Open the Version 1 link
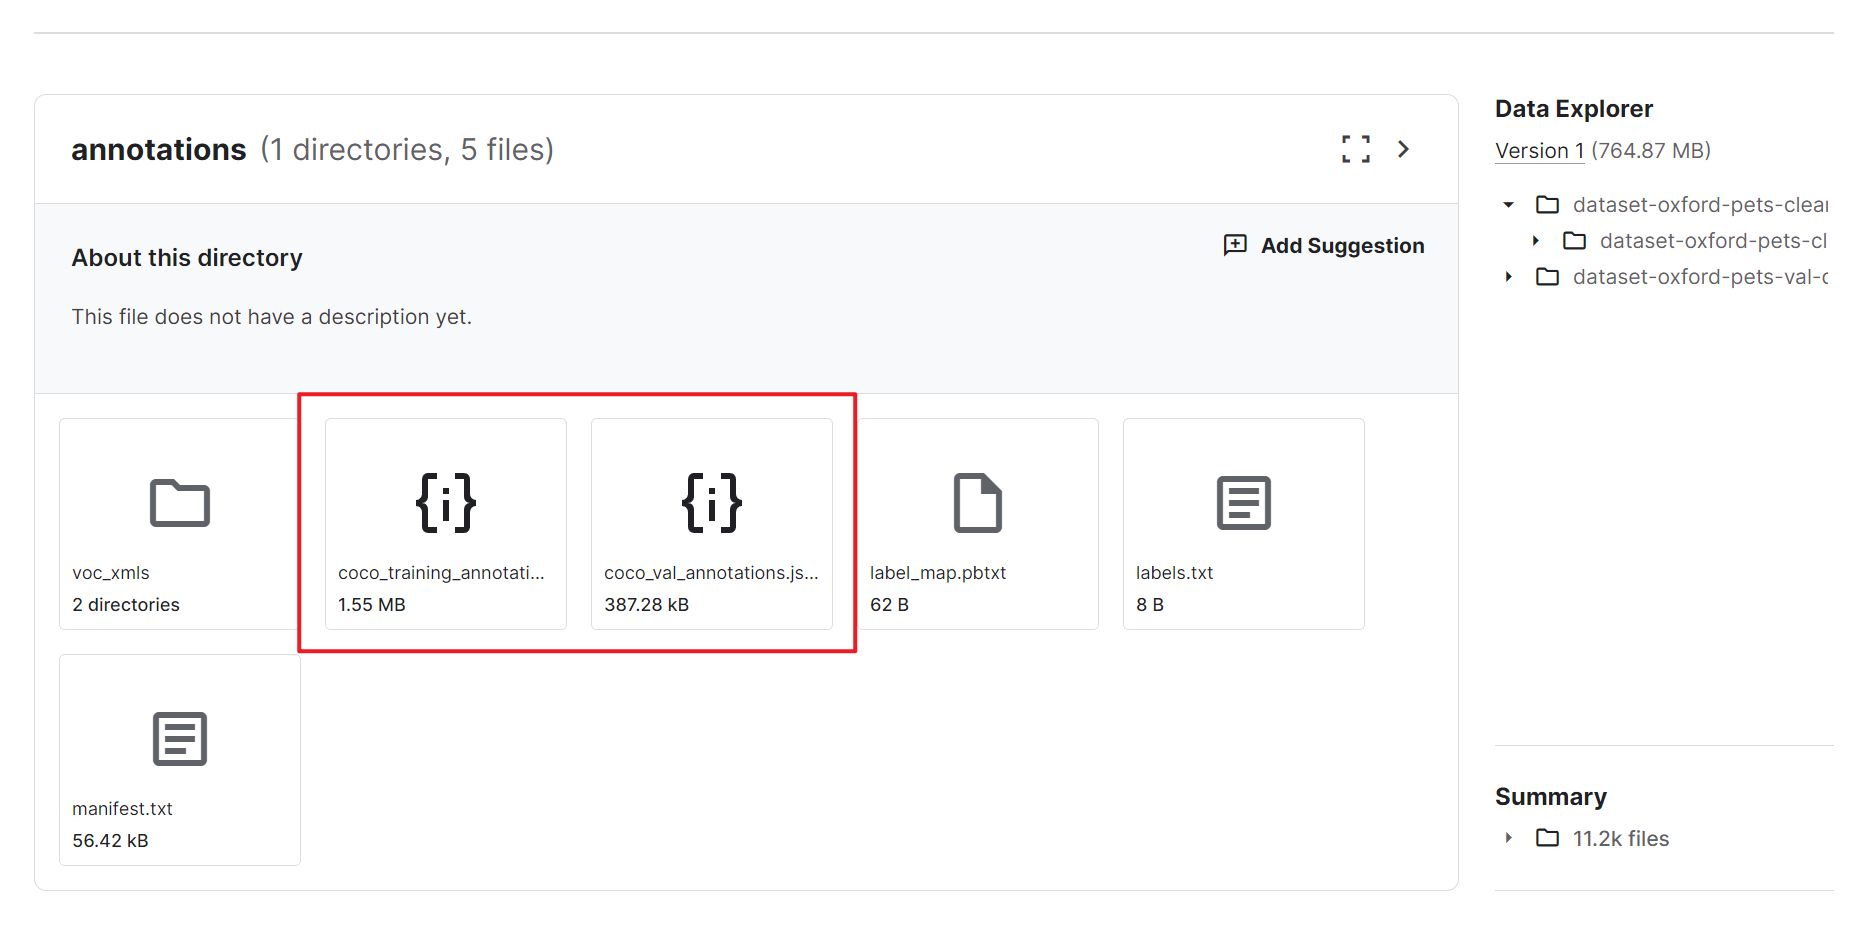Screen dimensions: 1874x936 click(1540, 151)
